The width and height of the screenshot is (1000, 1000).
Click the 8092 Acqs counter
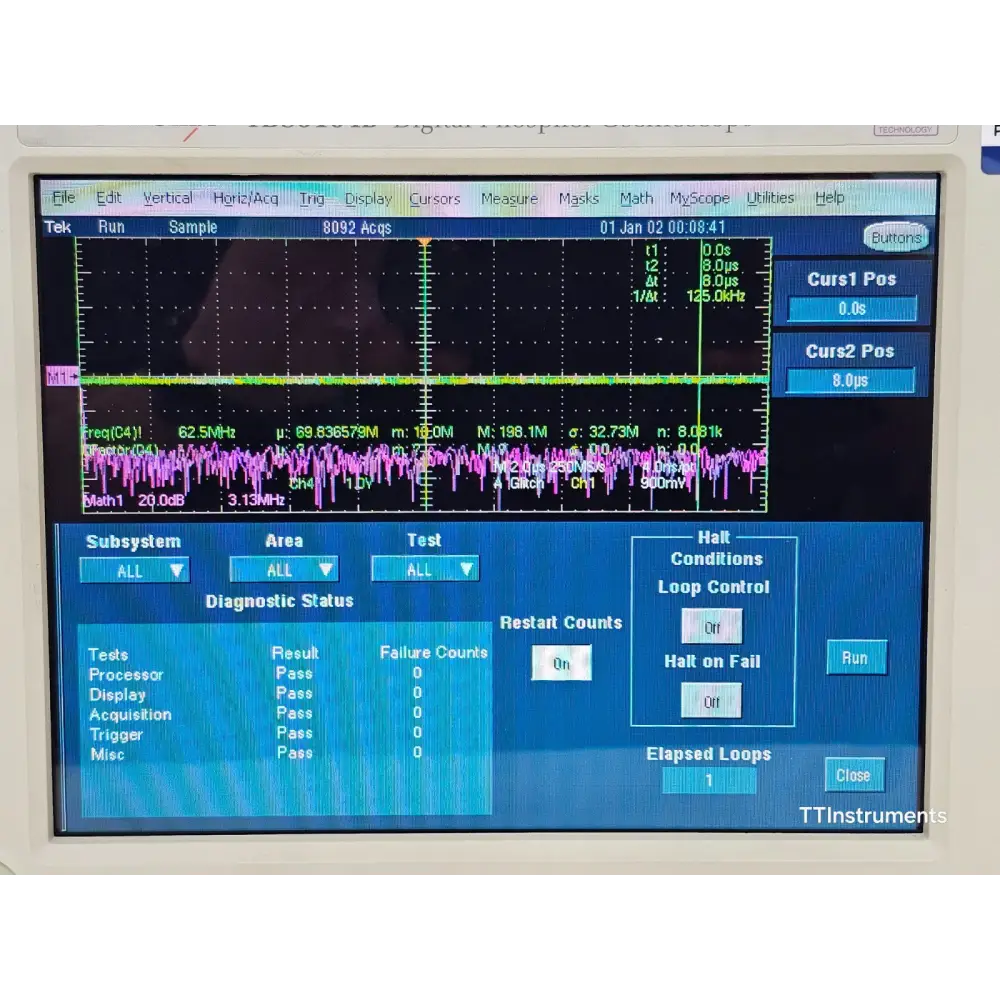(357, 228)
